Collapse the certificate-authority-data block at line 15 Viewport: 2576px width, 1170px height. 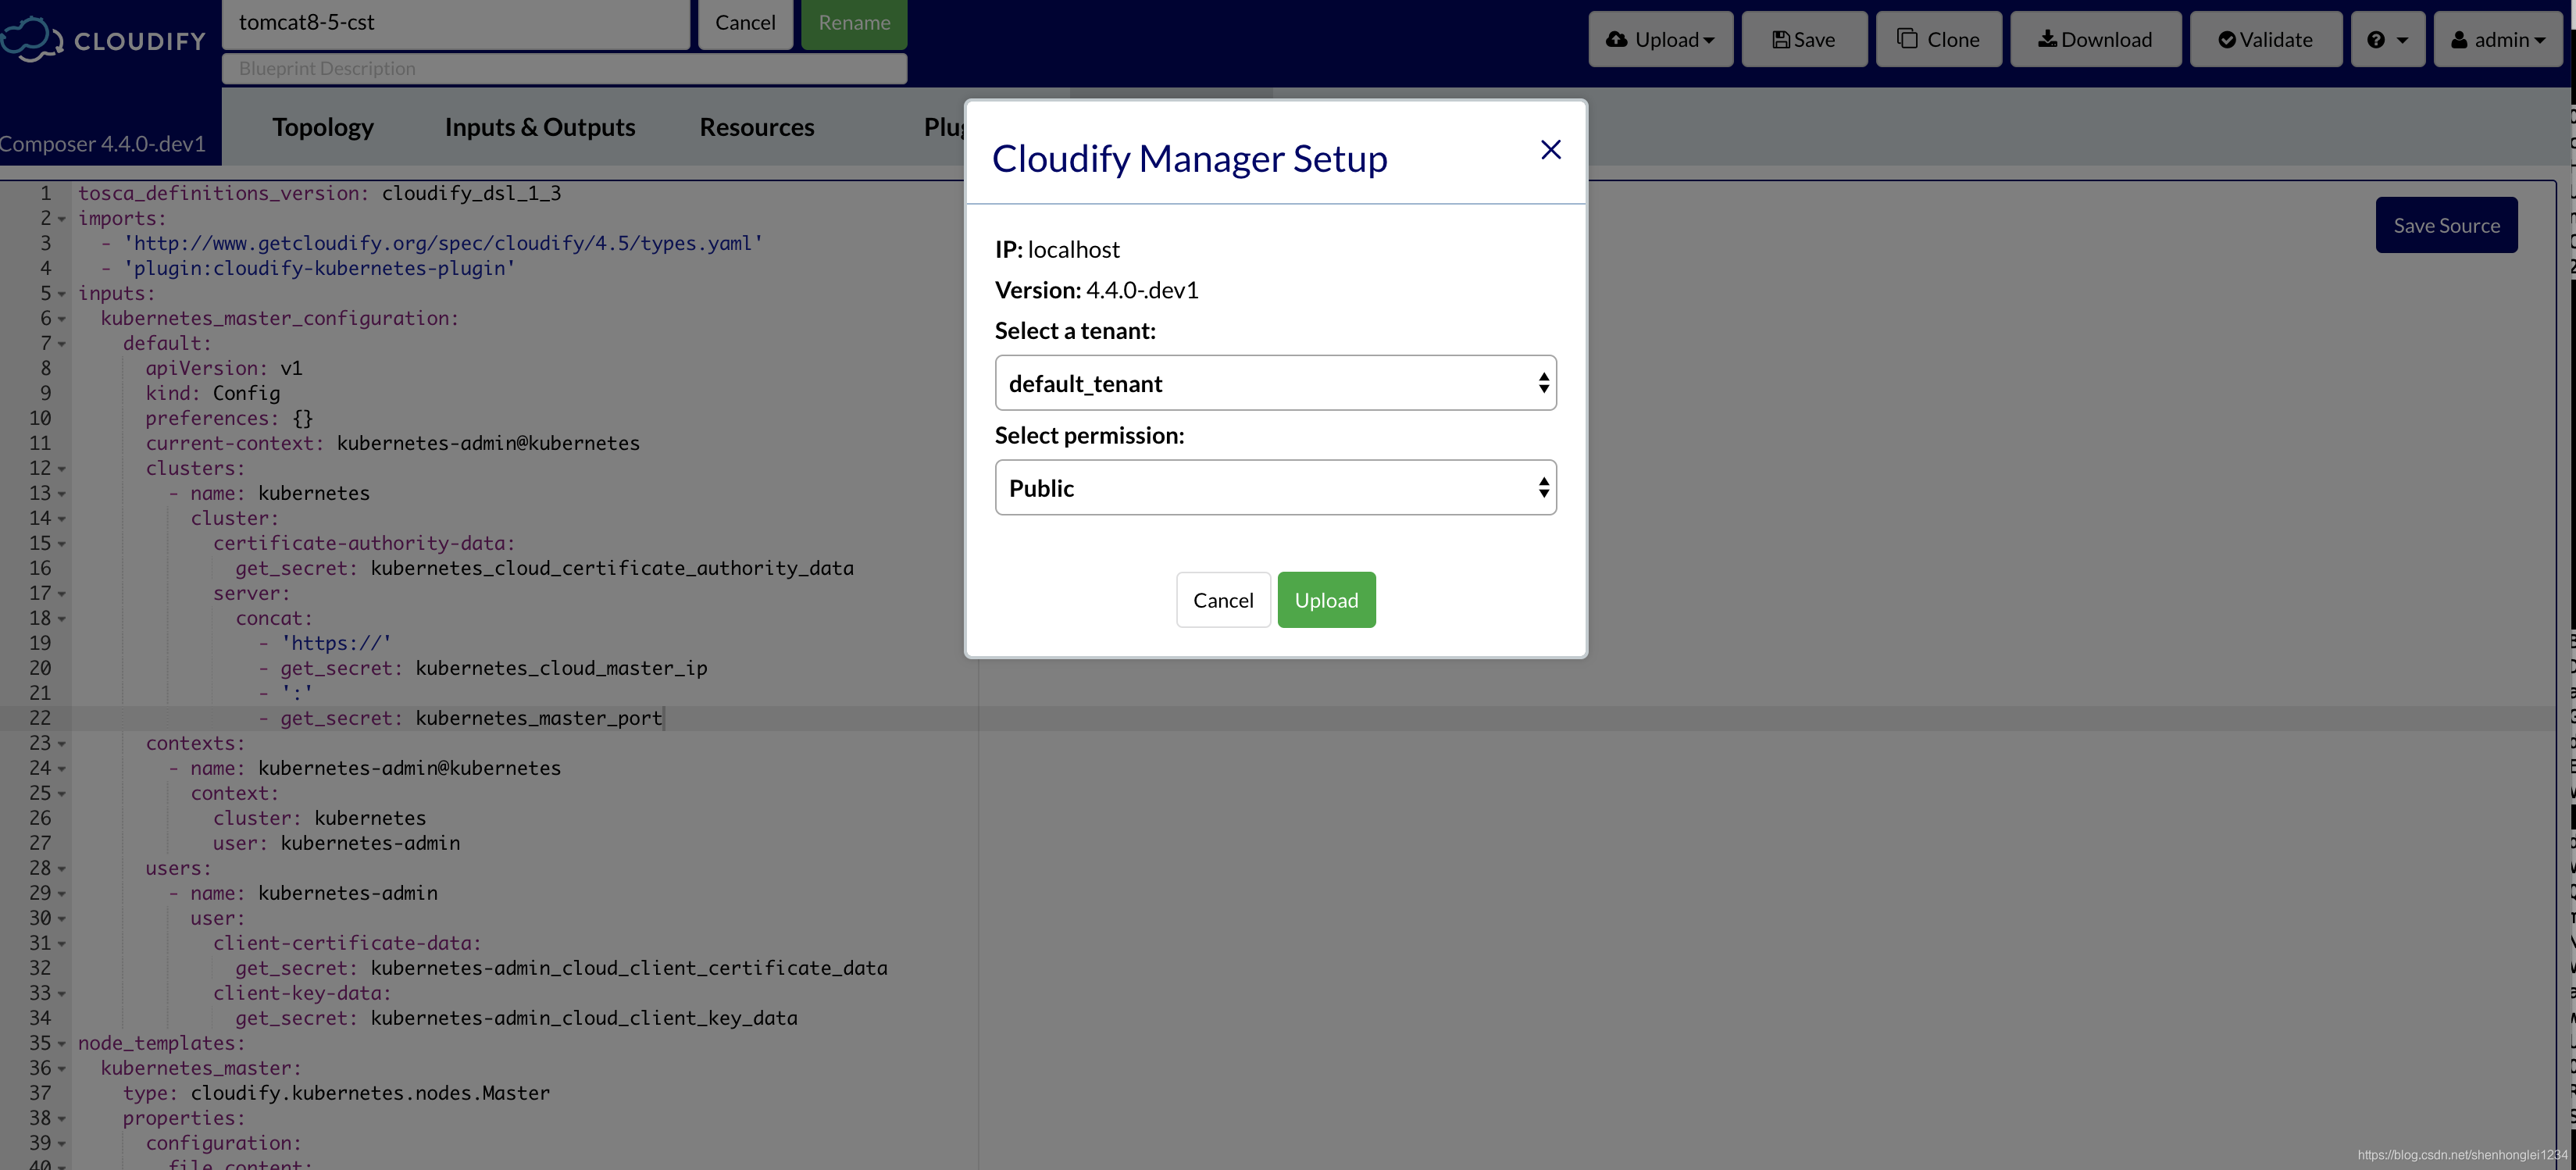(62, 544)
